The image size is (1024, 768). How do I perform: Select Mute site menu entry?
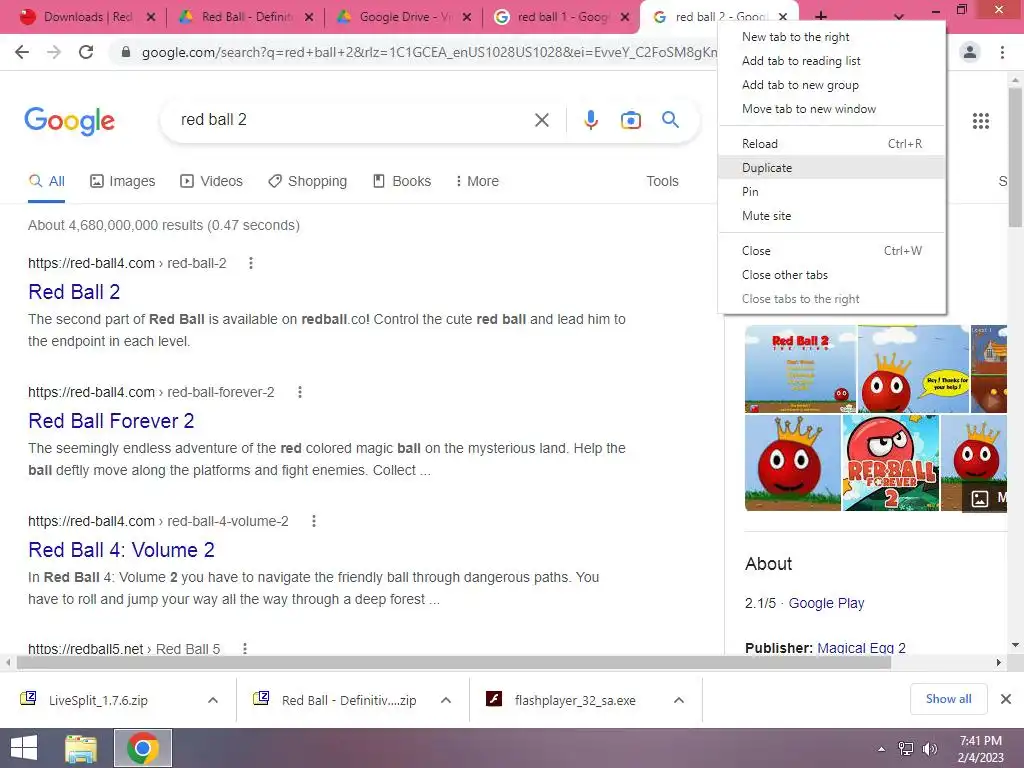point(831,216)
